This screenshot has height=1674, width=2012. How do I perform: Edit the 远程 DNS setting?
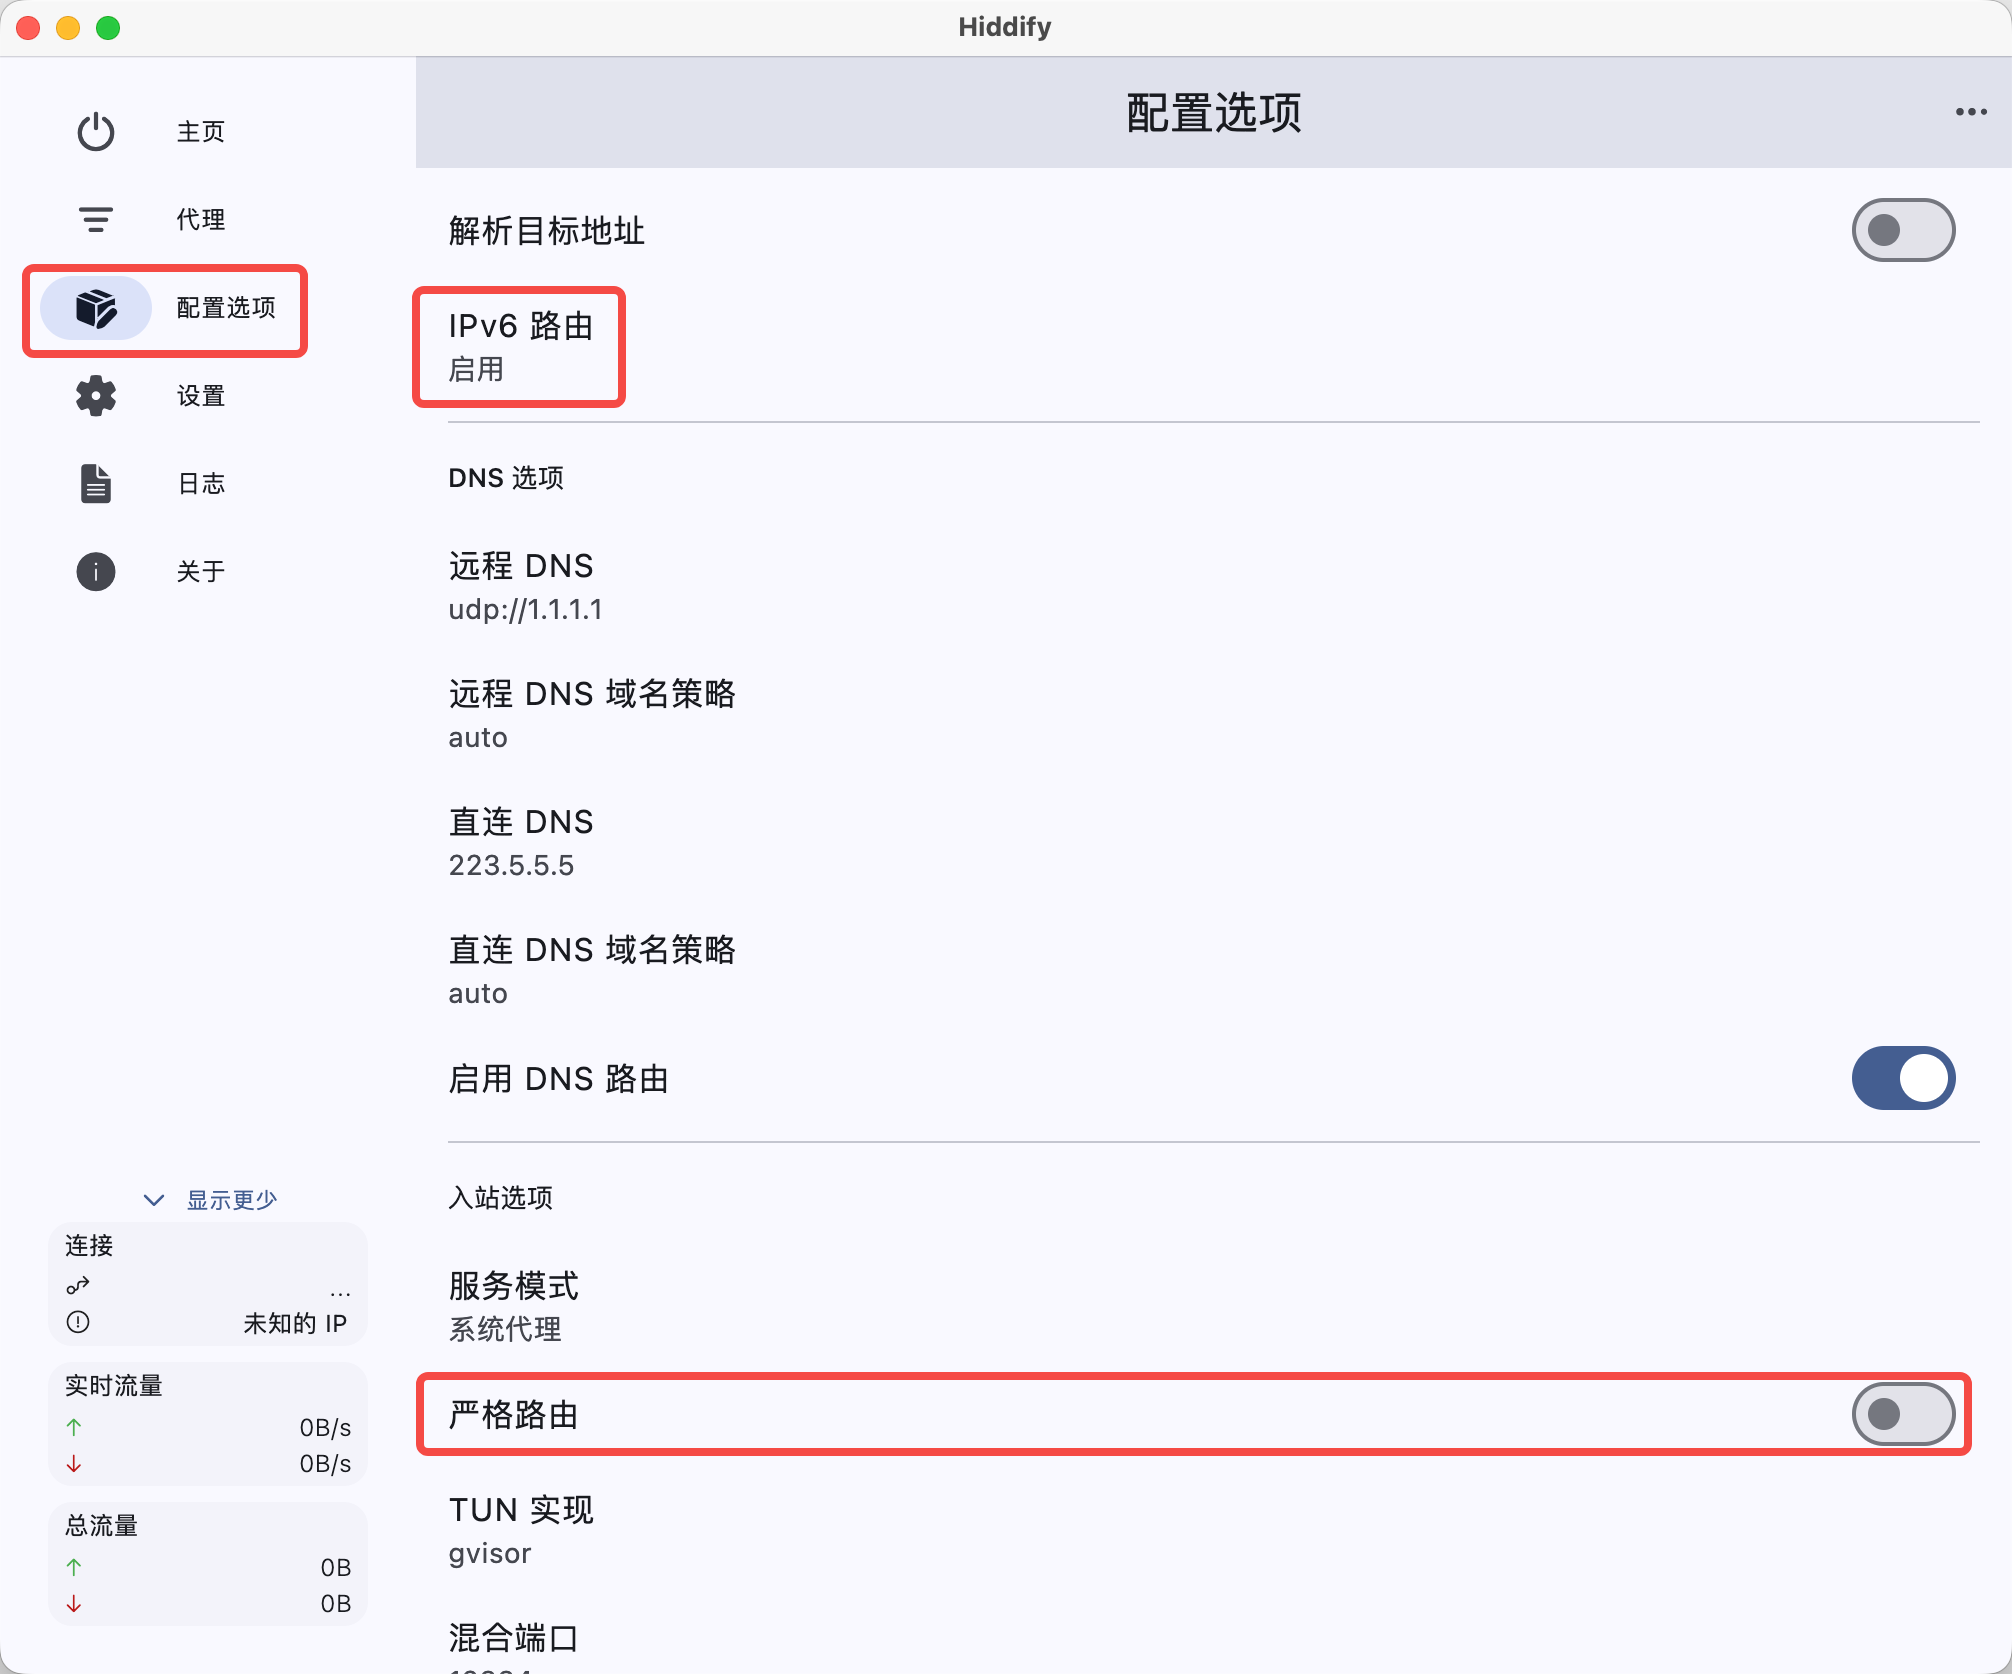[1214, 586]
